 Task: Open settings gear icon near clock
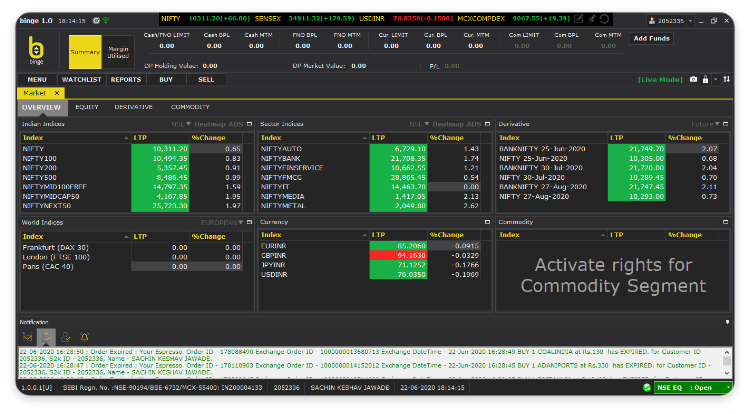96,21
